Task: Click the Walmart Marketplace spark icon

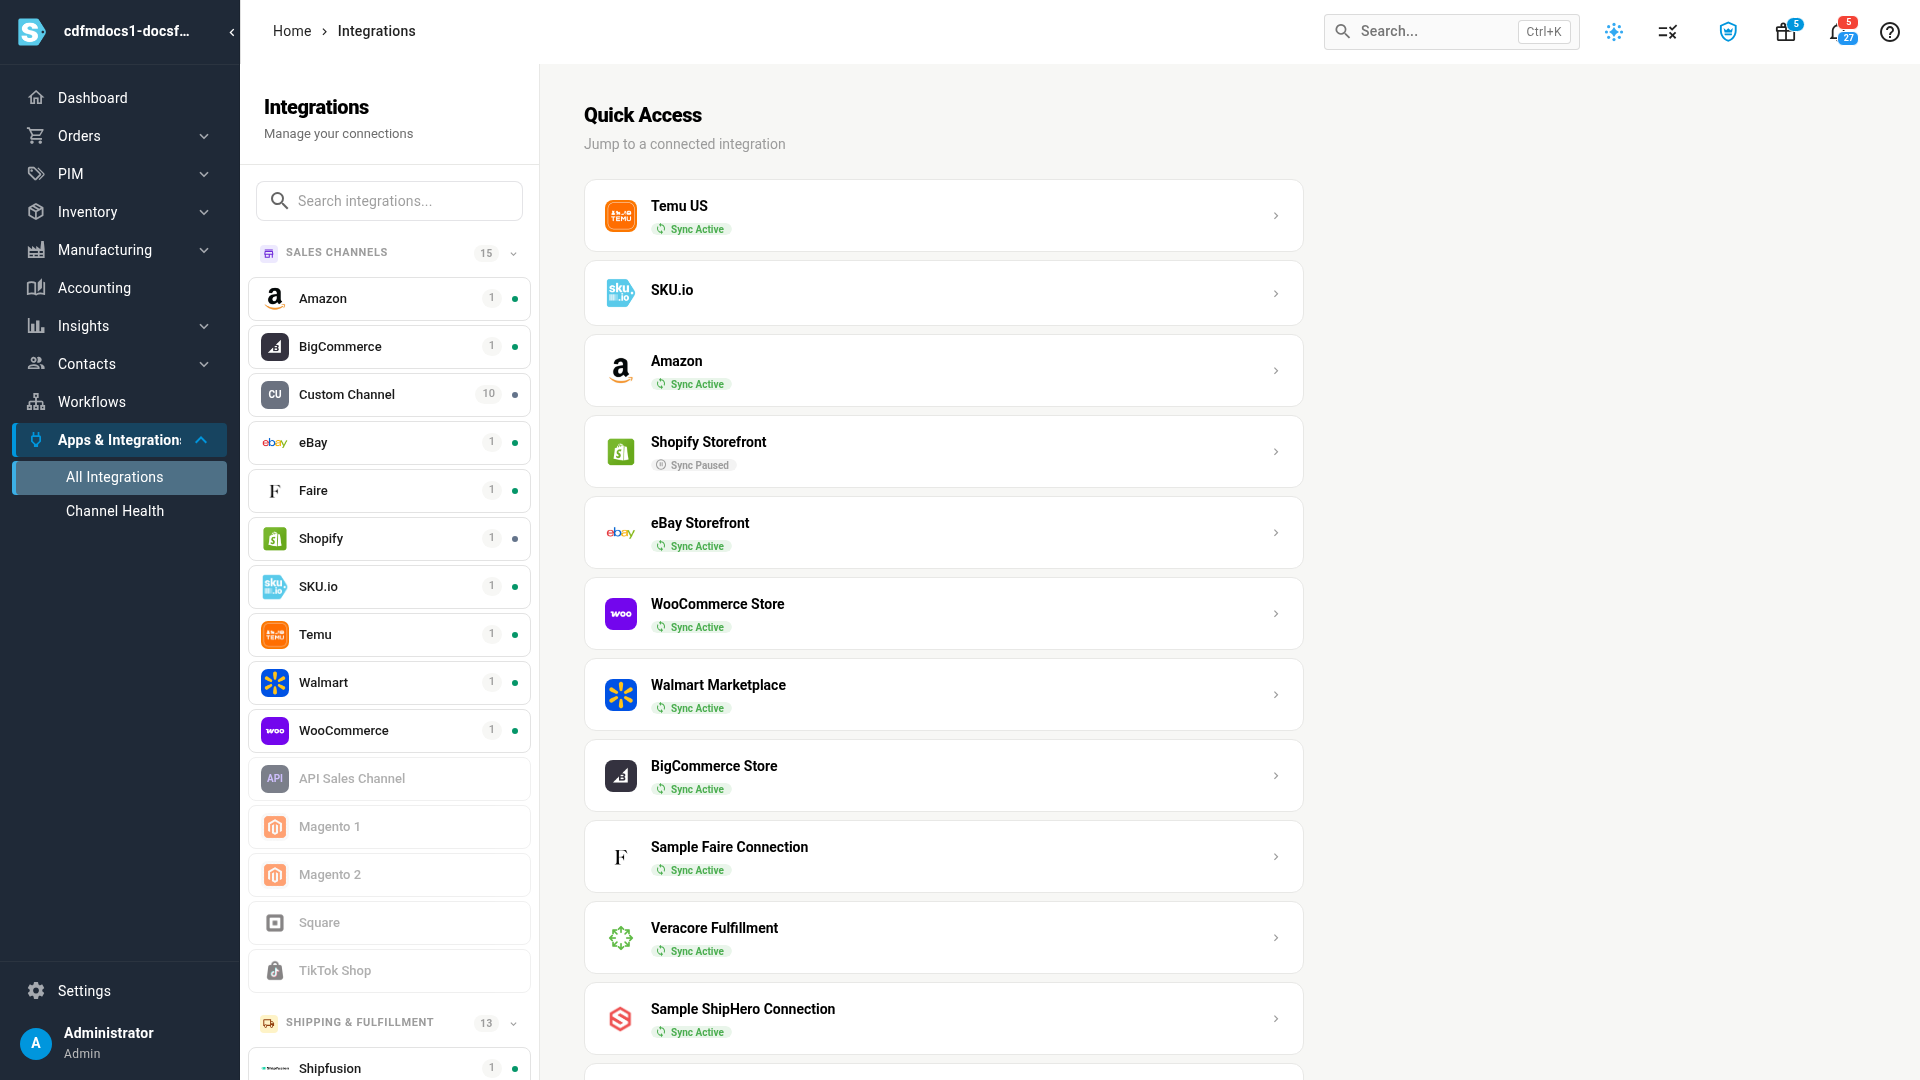Action: [621, 695]
